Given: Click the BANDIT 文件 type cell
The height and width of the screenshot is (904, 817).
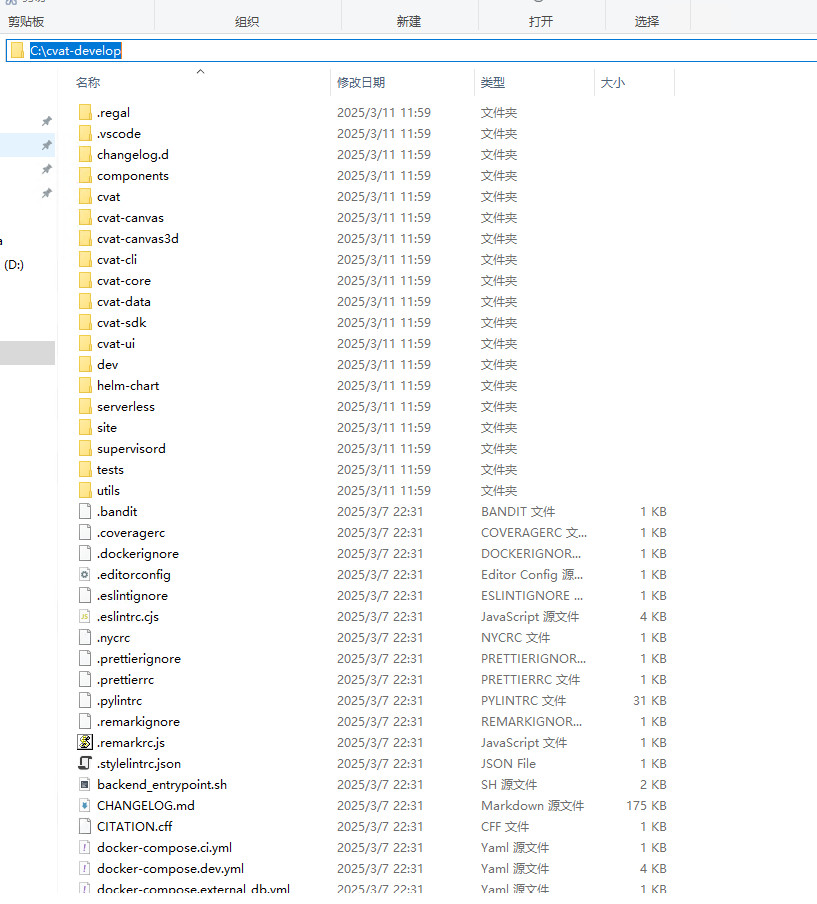Looking at the screenshot, I should [518, 511].
